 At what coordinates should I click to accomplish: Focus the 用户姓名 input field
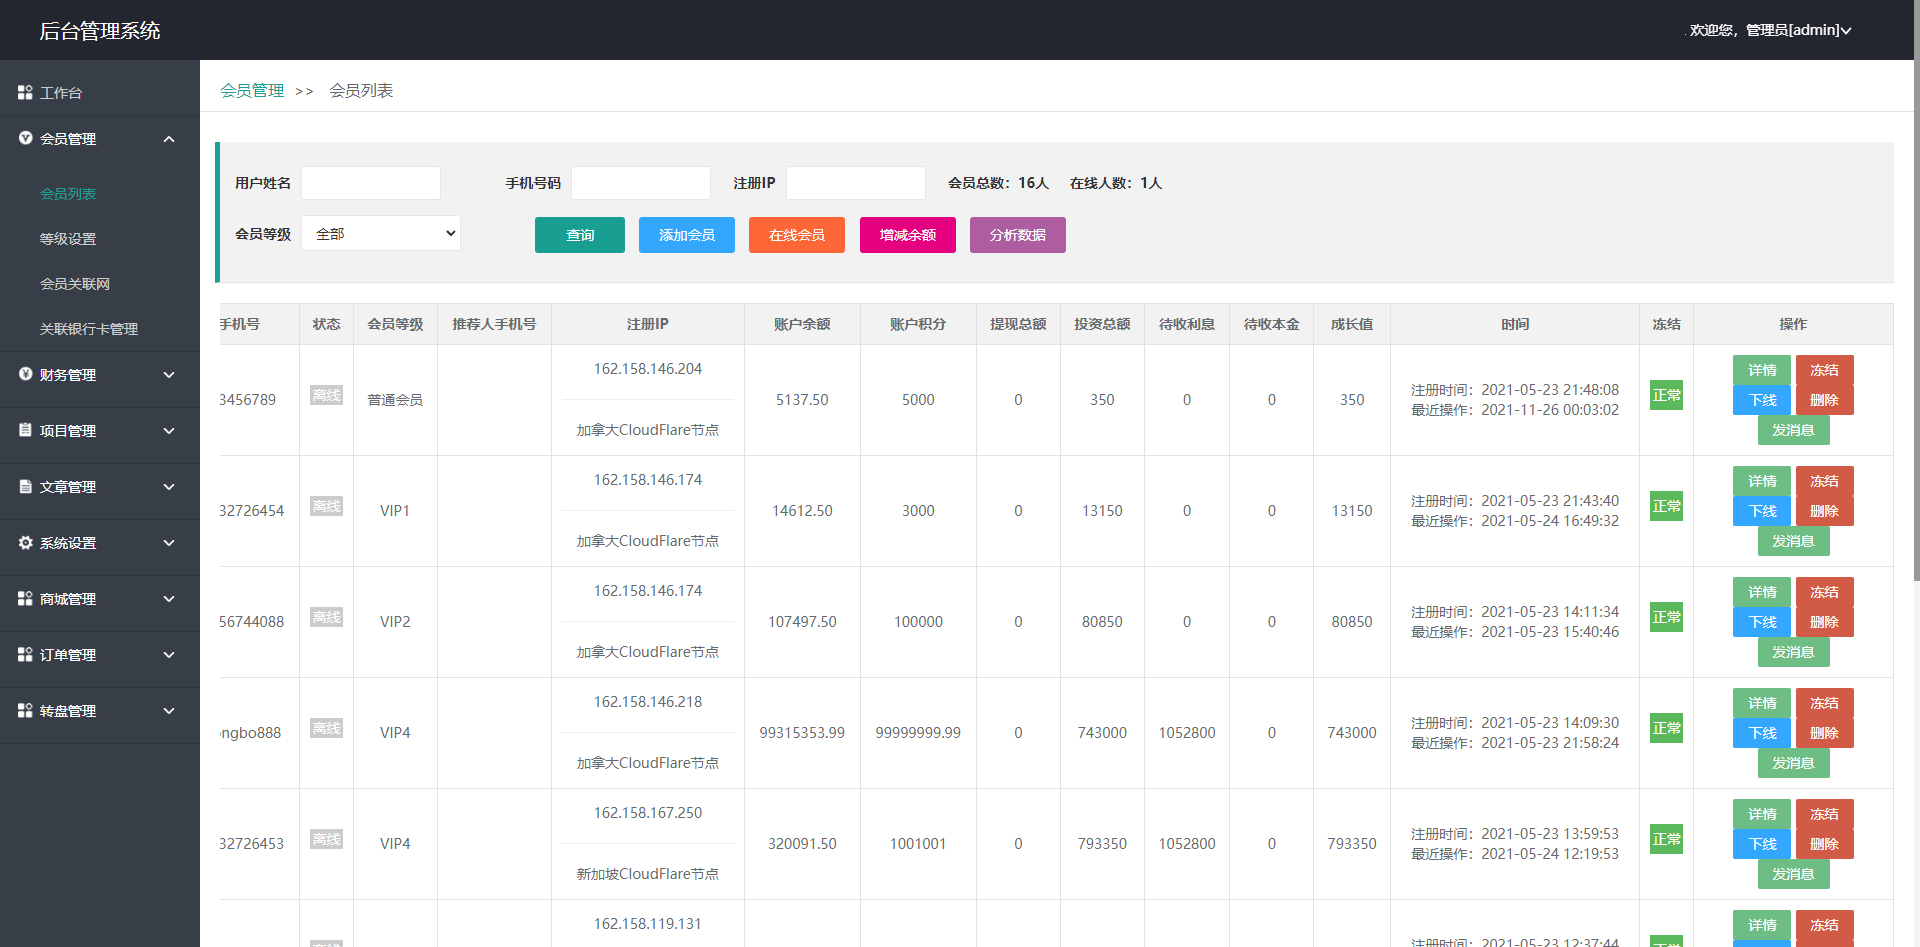[x=371, y=183]
